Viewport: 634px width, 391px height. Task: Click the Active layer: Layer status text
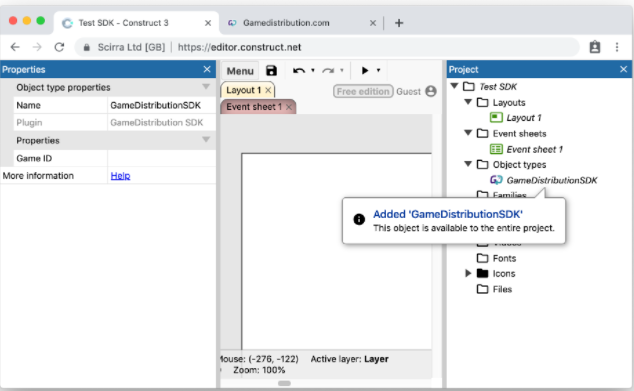pyautogui.click(x=349, y=359)
